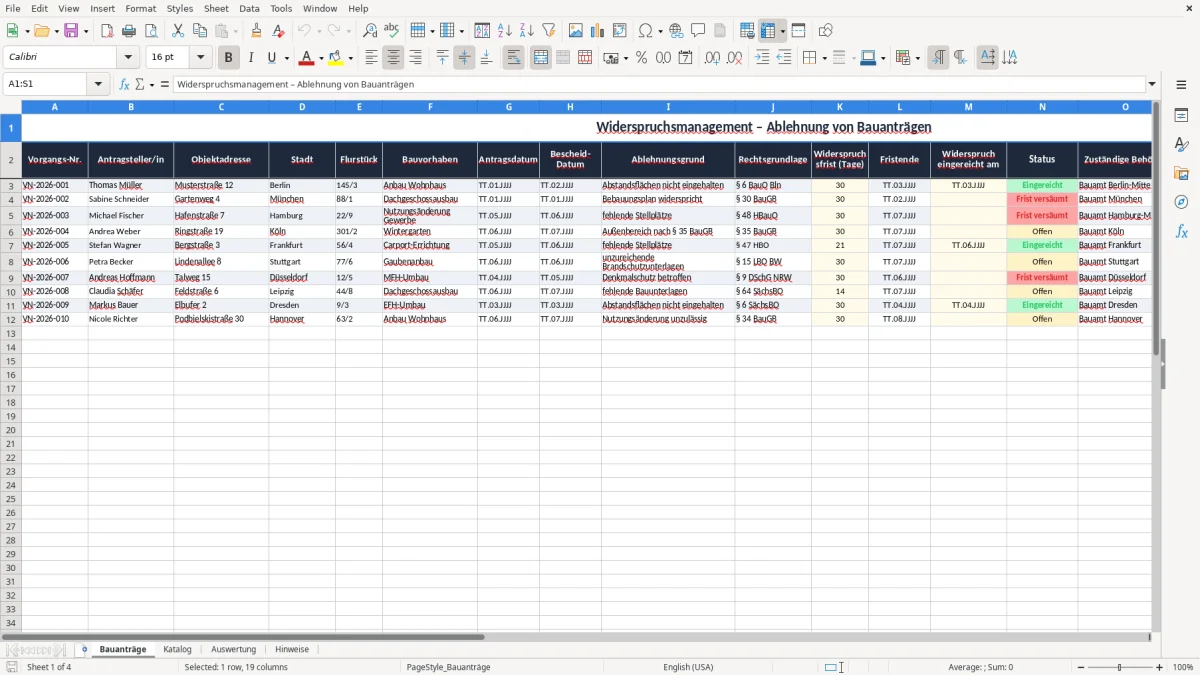Click the zoom slider
Viewport: 1200px width, 675px height.
[1119, 667]
